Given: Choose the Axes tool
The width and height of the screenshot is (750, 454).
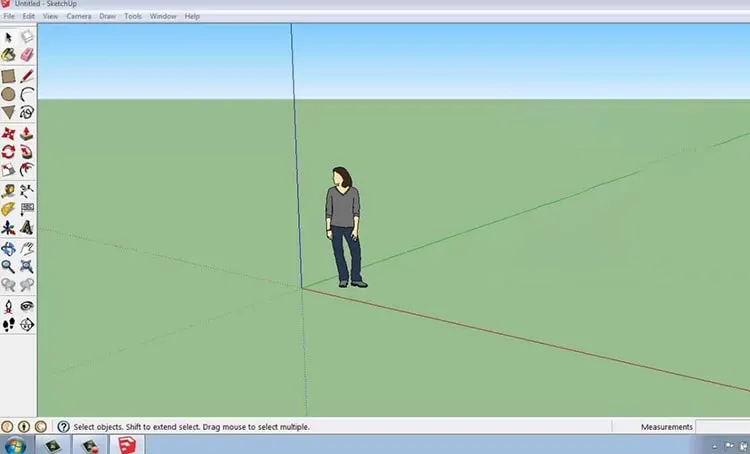Looking at the screenshot, I should [8, 228].
